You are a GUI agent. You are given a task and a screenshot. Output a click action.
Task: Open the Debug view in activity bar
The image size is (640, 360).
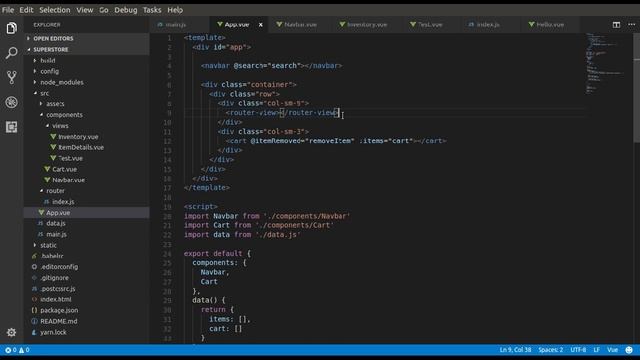11,102
